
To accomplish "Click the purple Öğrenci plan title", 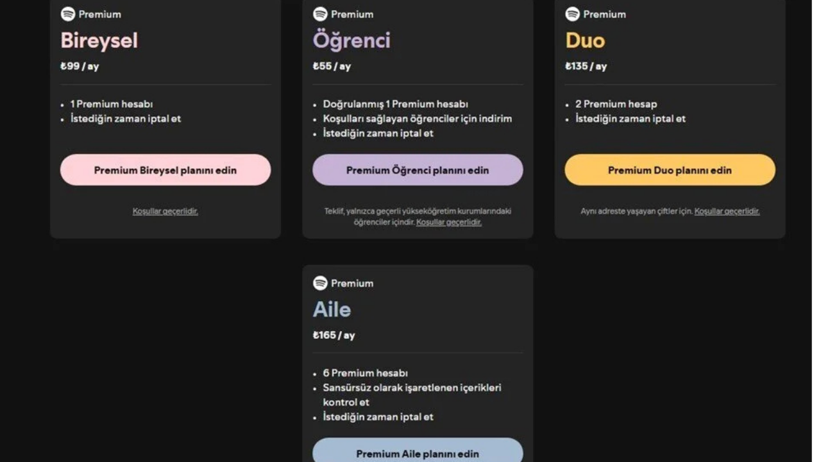I will point(351,41).
